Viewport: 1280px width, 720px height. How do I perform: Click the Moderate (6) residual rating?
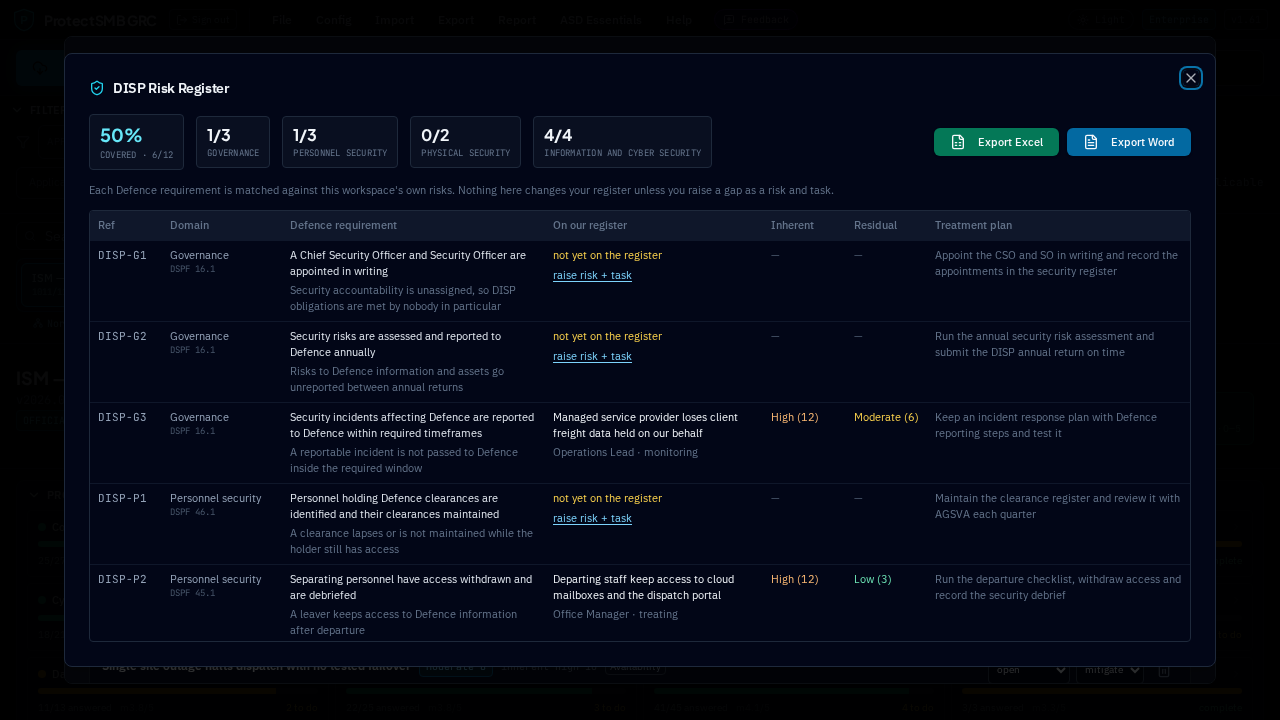(886, 417)
